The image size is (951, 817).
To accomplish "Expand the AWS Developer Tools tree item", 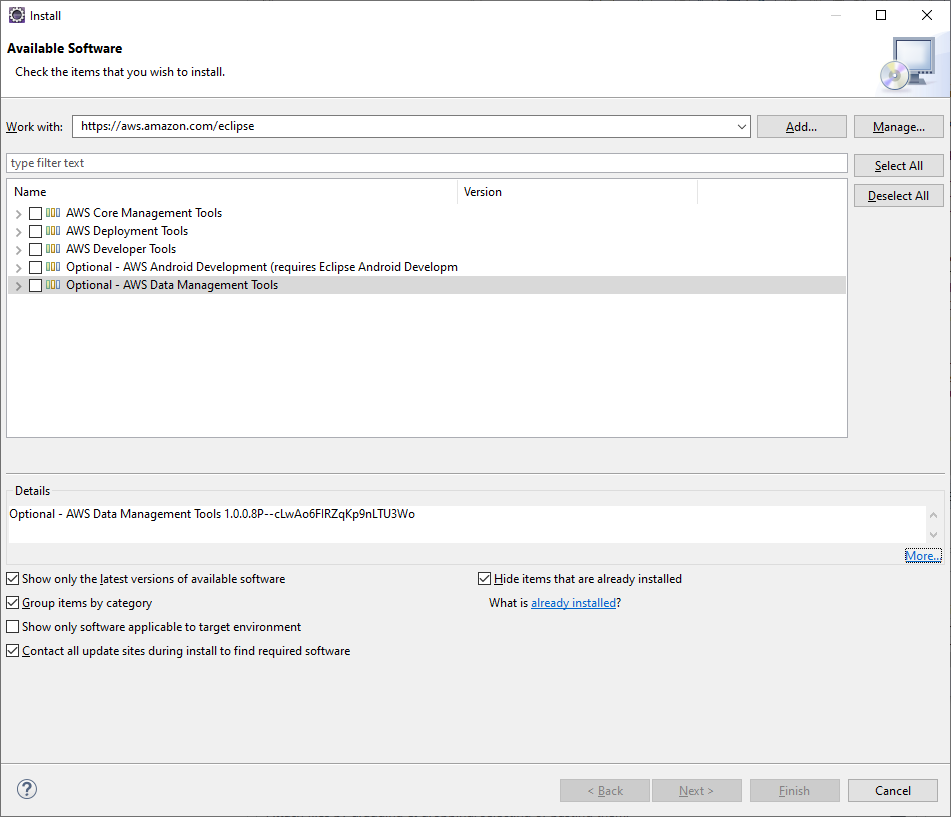I will (x=17, y=249).
